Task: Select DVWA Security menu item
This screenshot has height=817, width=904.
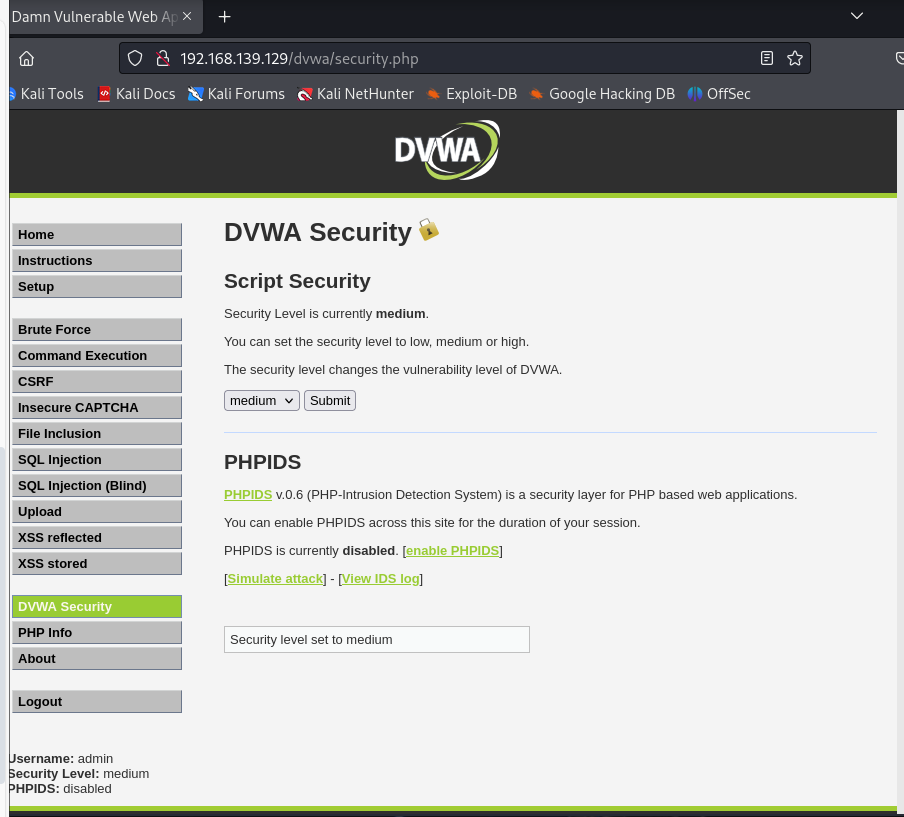Action: (x=97, y=607)
